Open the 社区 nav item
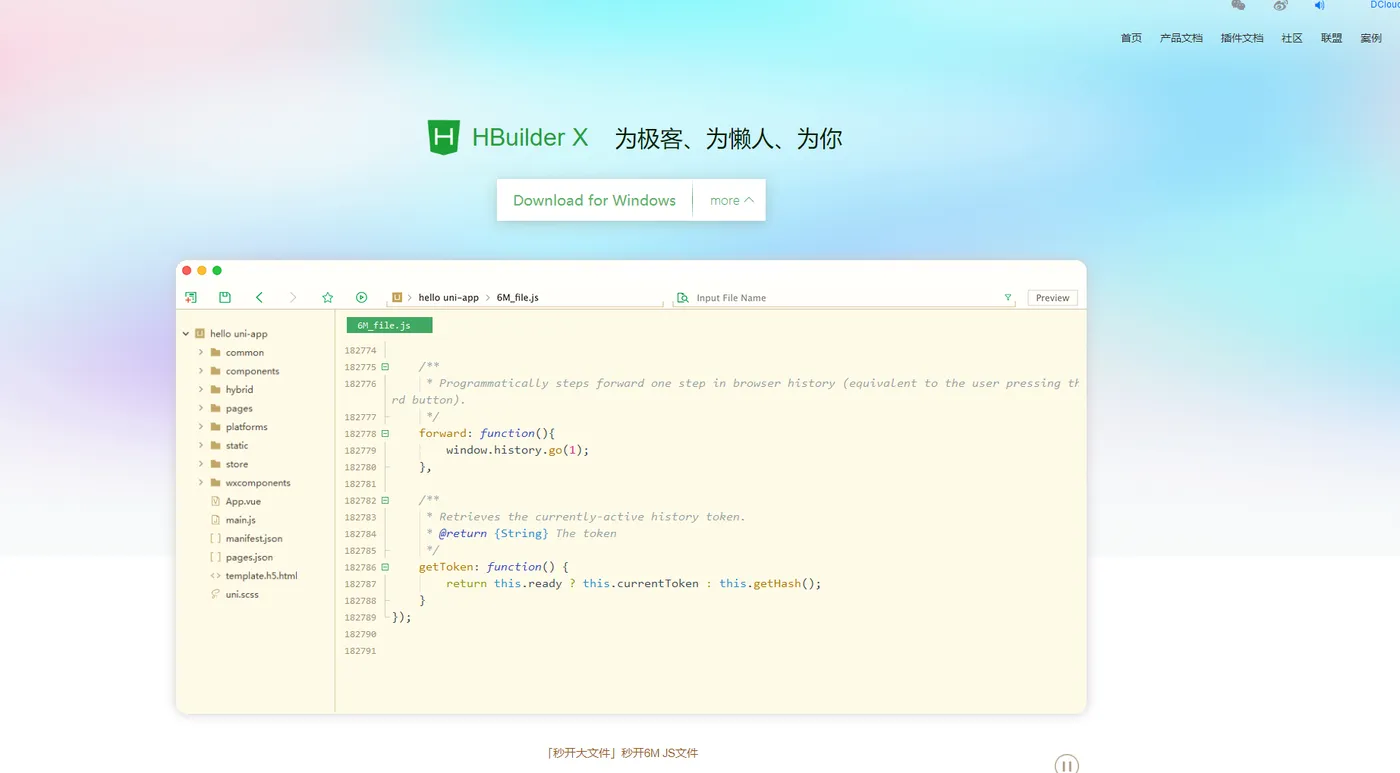The width and height of the screenshot is (1400, 773). (1292, 38)
